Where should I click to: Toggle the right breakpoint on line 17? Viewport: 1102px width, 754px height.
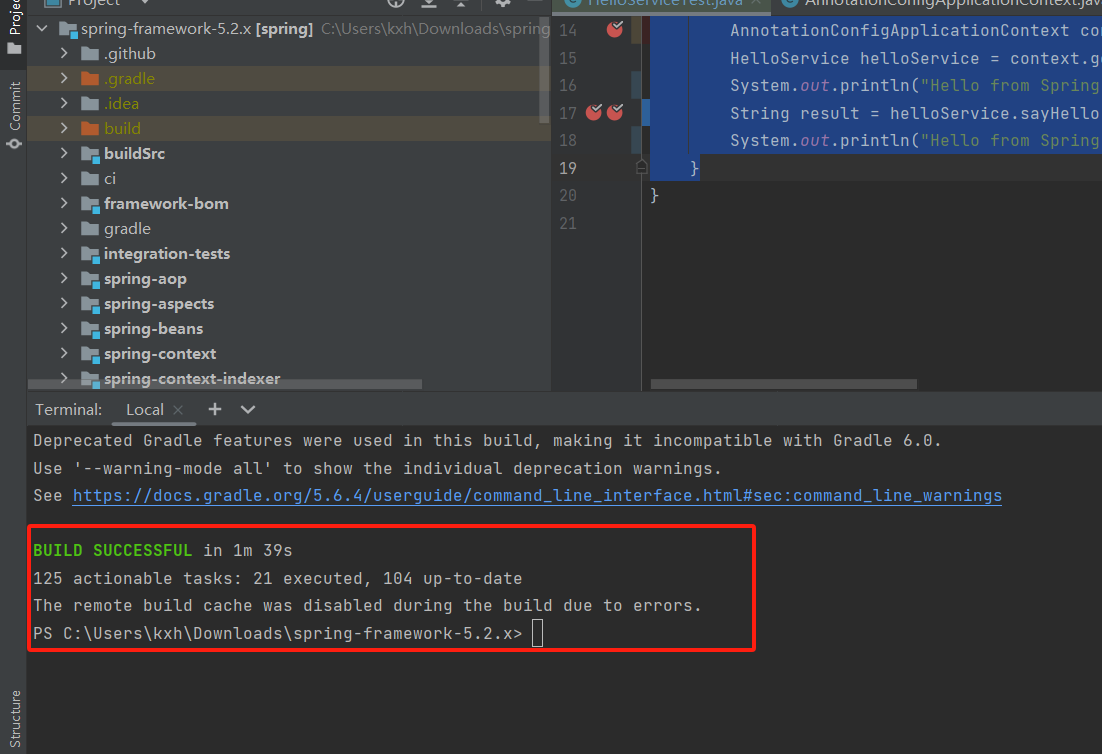click(x=615, y=112)
